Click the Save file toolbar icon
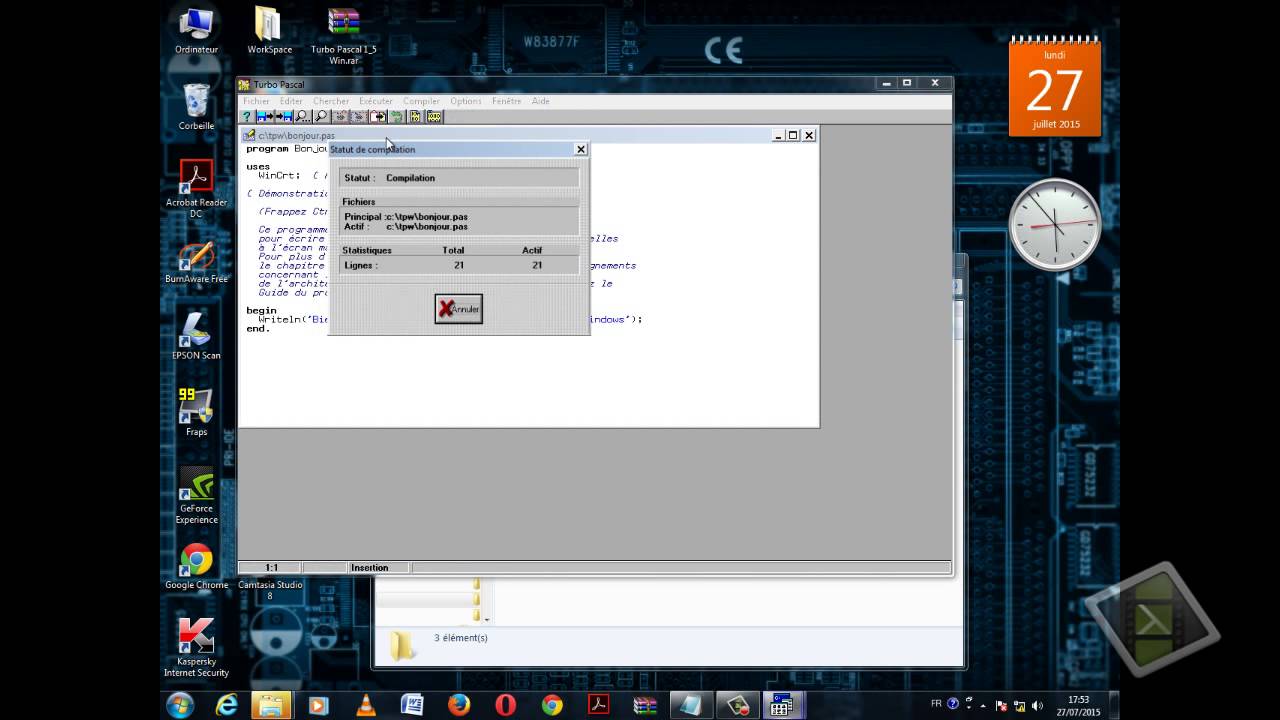Image resolution: width=1280 pixels, height=720 pixels. [284, 116]
